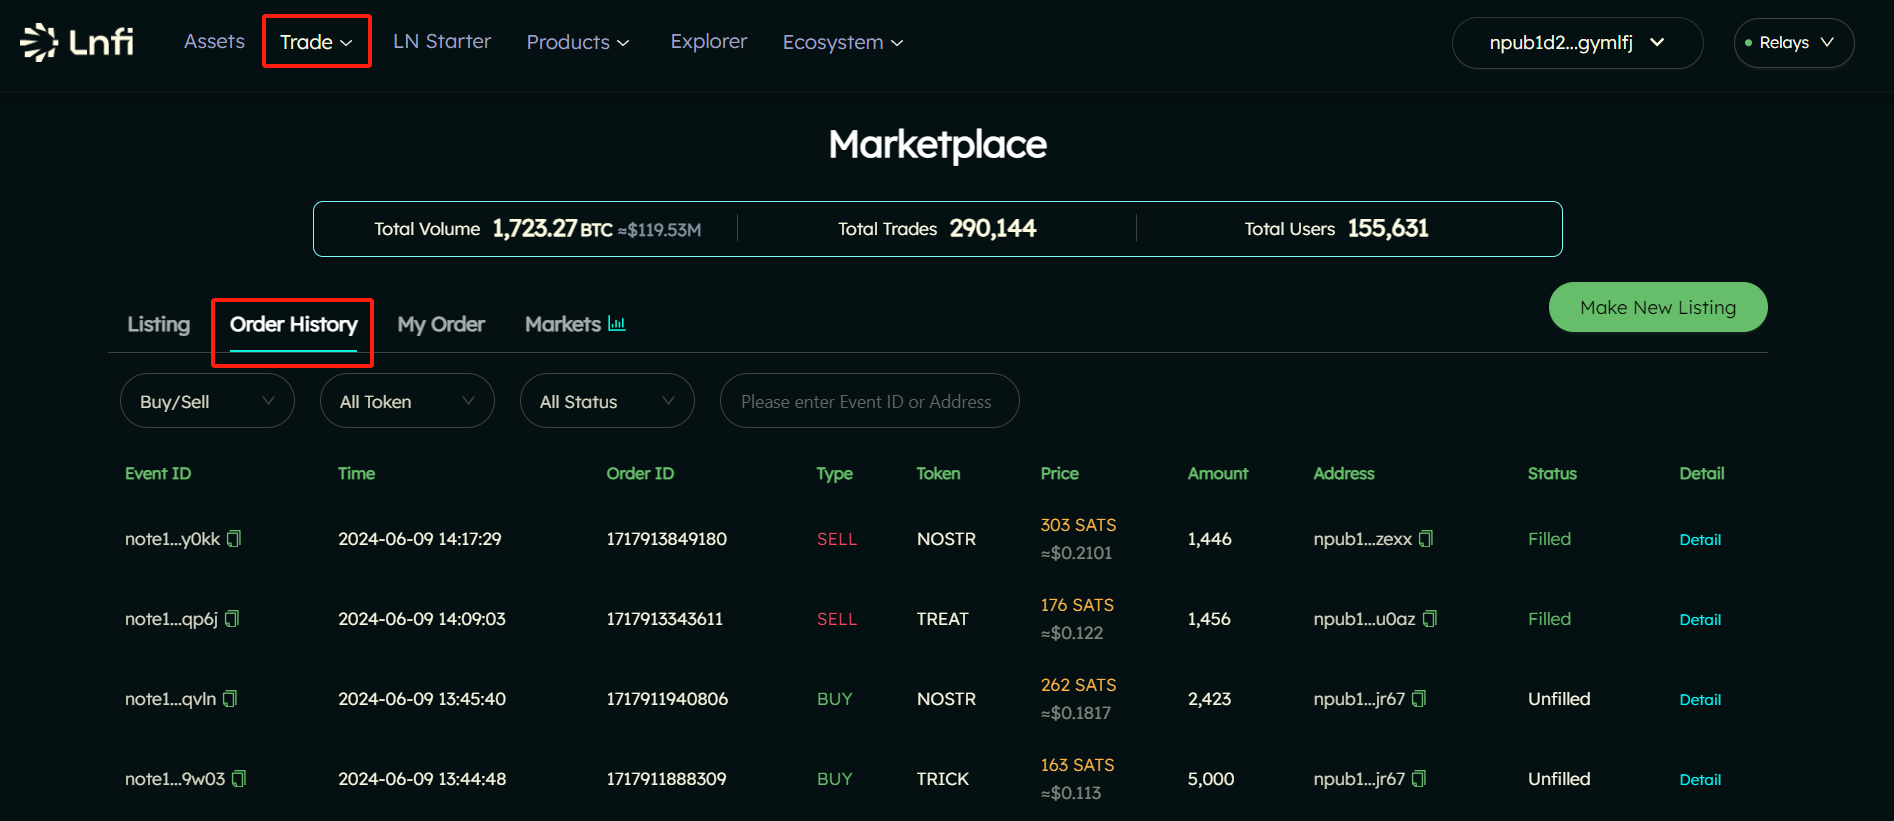Copy address npub1...u0az

pyautogui.click(x=1430, y=619)
